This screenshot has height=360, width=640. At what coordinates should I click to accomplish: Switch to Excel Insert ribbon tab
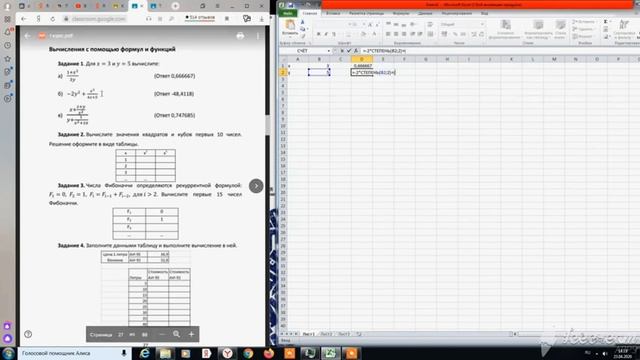(x=333, y=13)
